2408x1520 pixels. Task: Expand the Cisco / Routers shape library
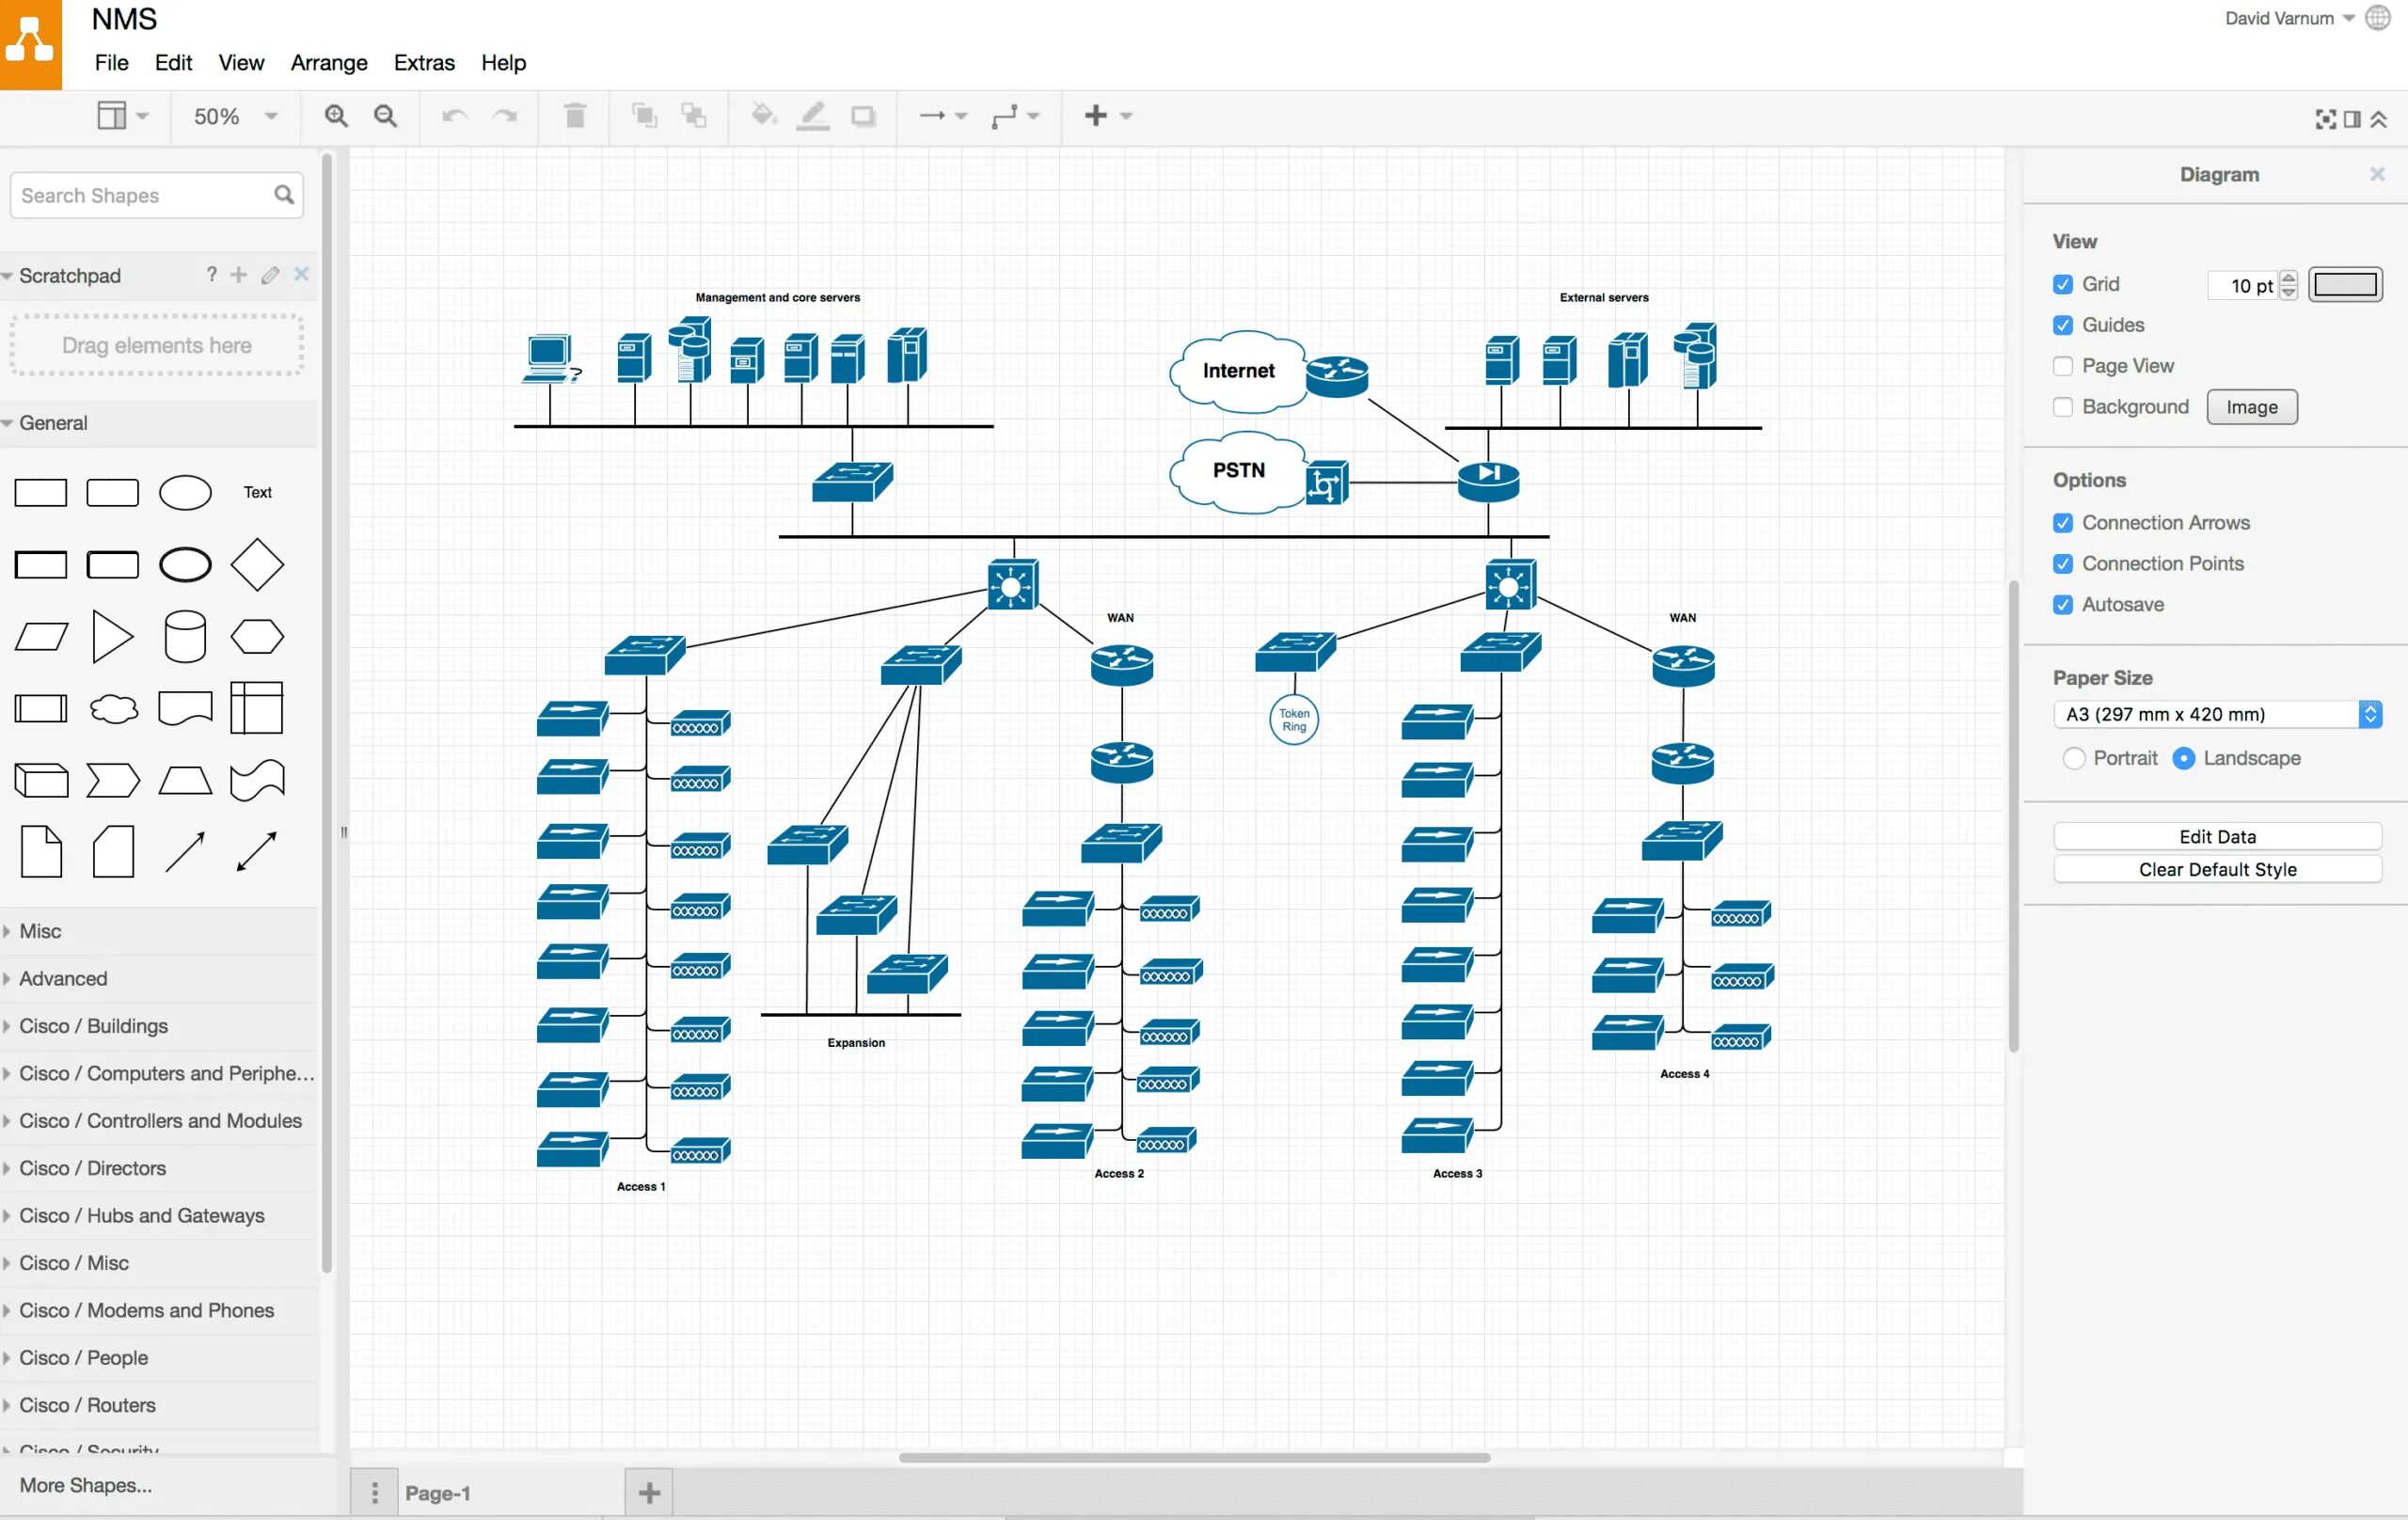click(87, 1405)
